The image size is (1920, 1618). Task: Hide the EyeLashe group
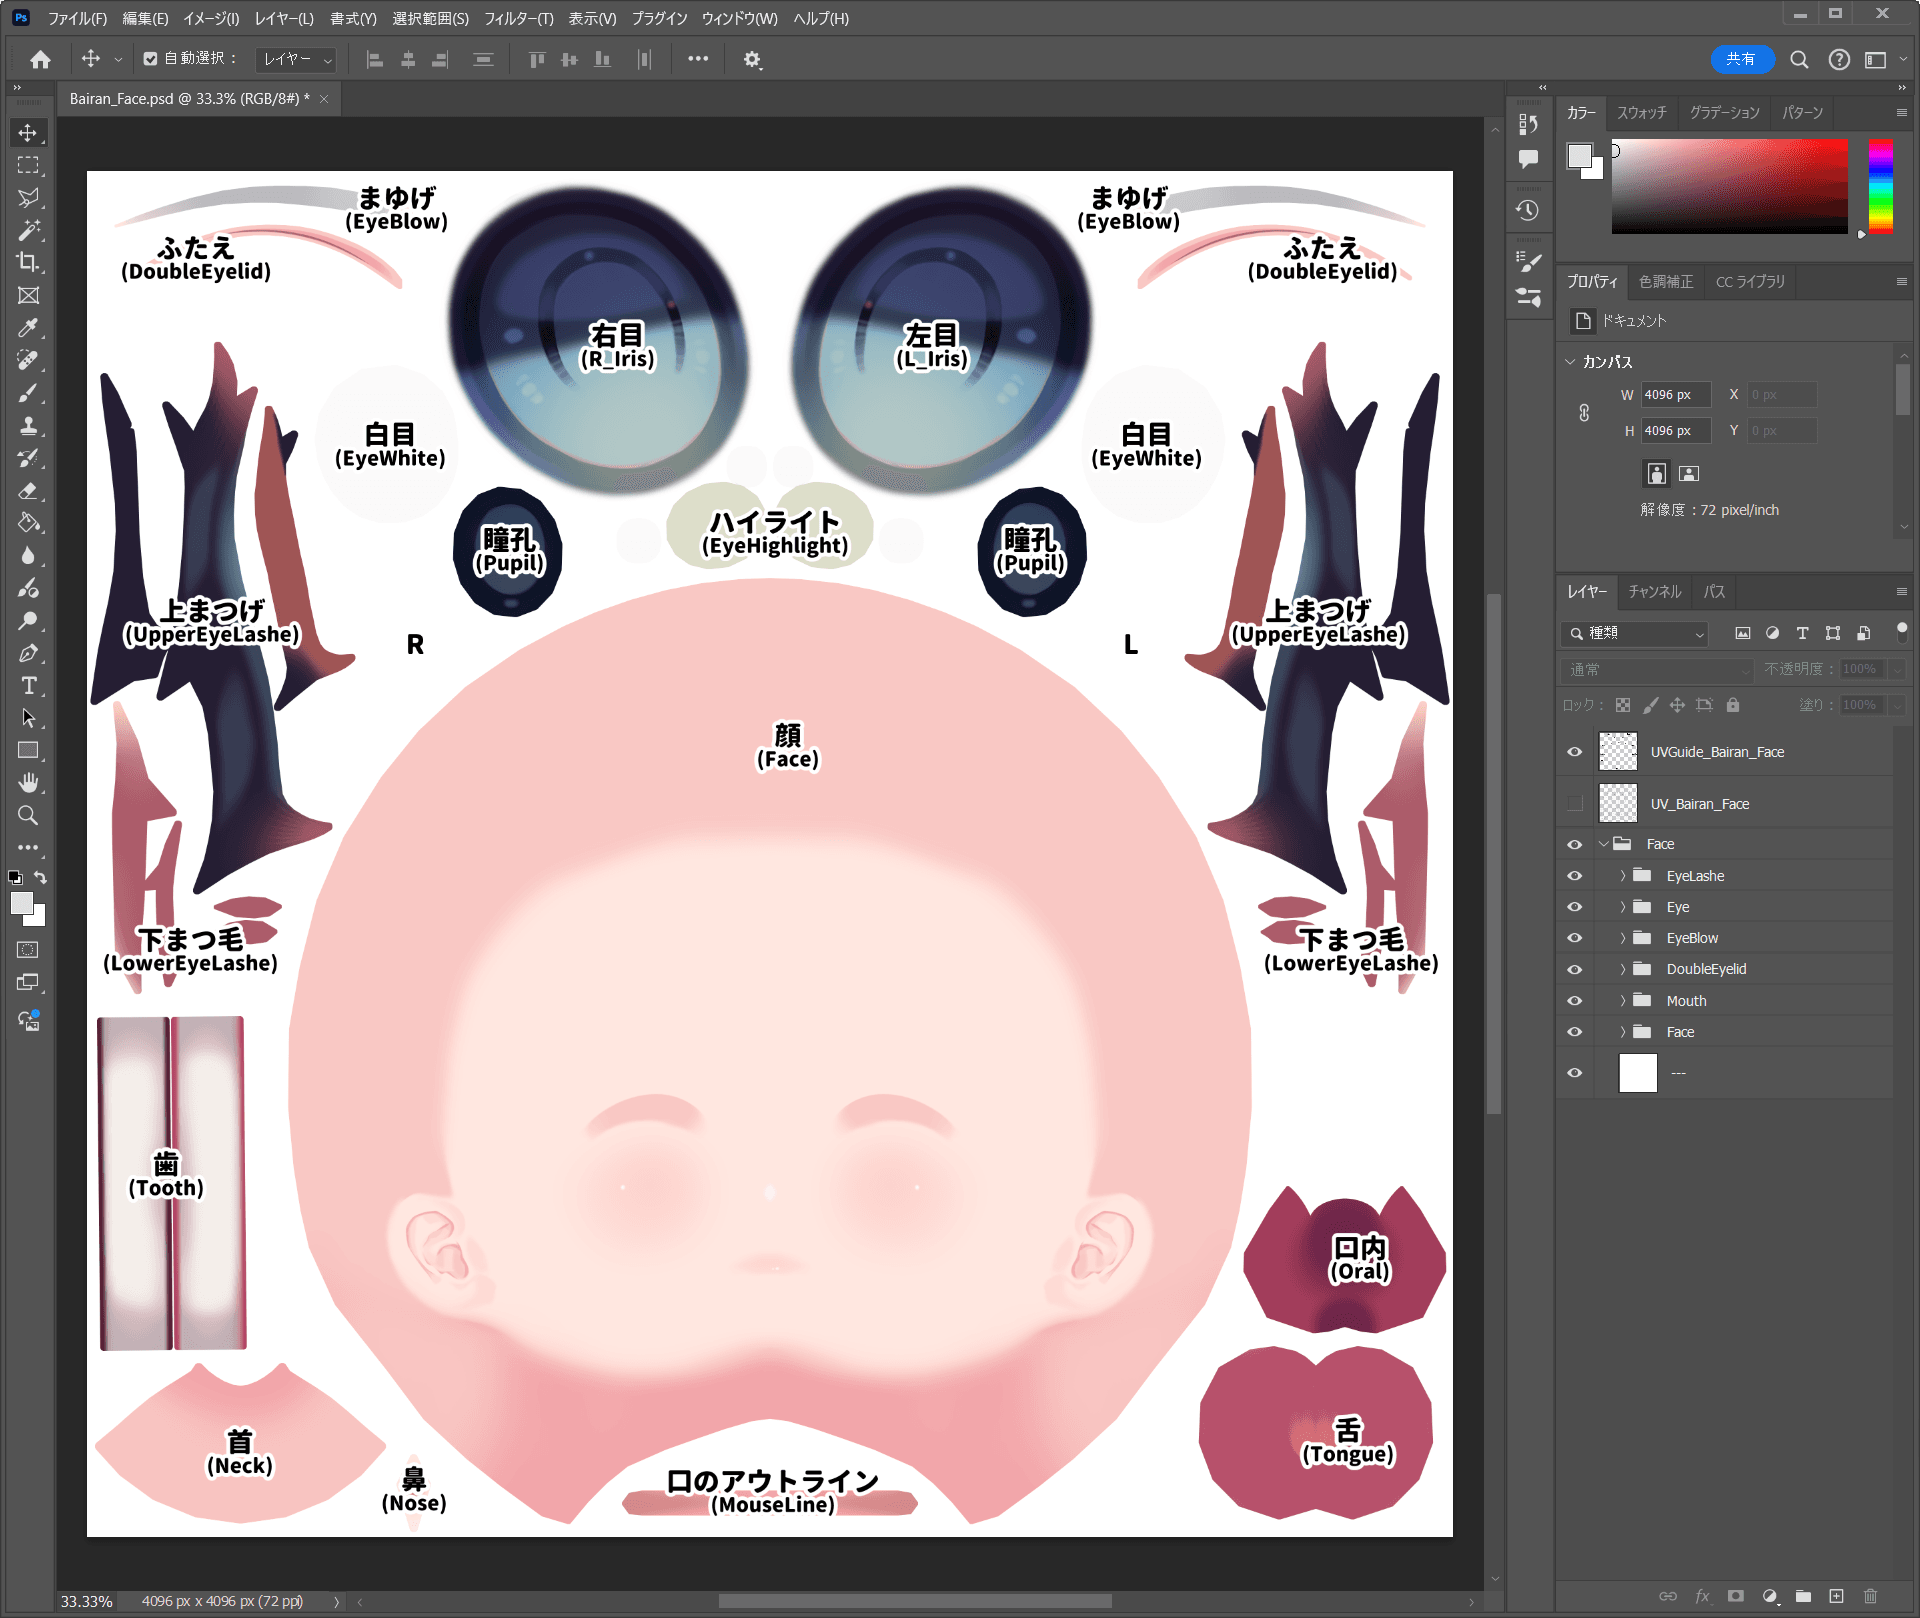coord(1575,876)
